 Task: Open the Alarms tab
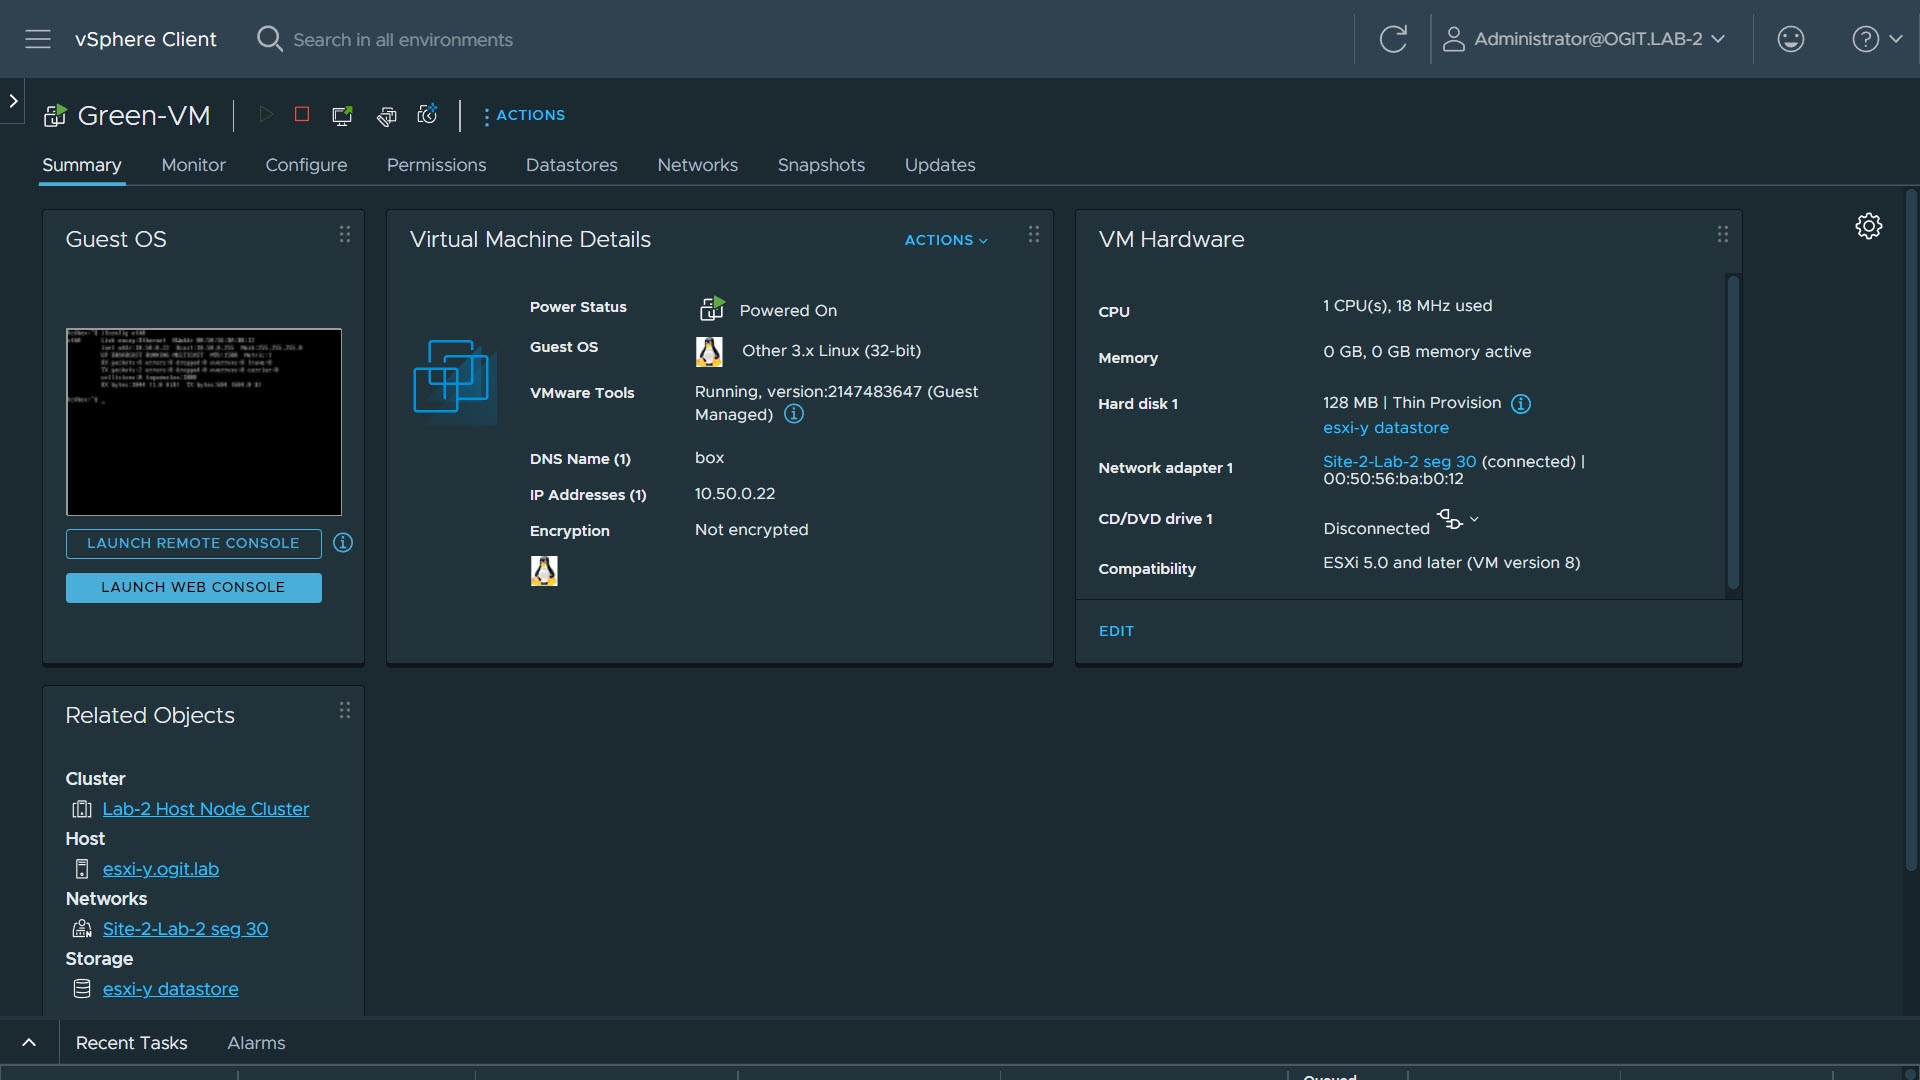click(x=256, y=1043)
